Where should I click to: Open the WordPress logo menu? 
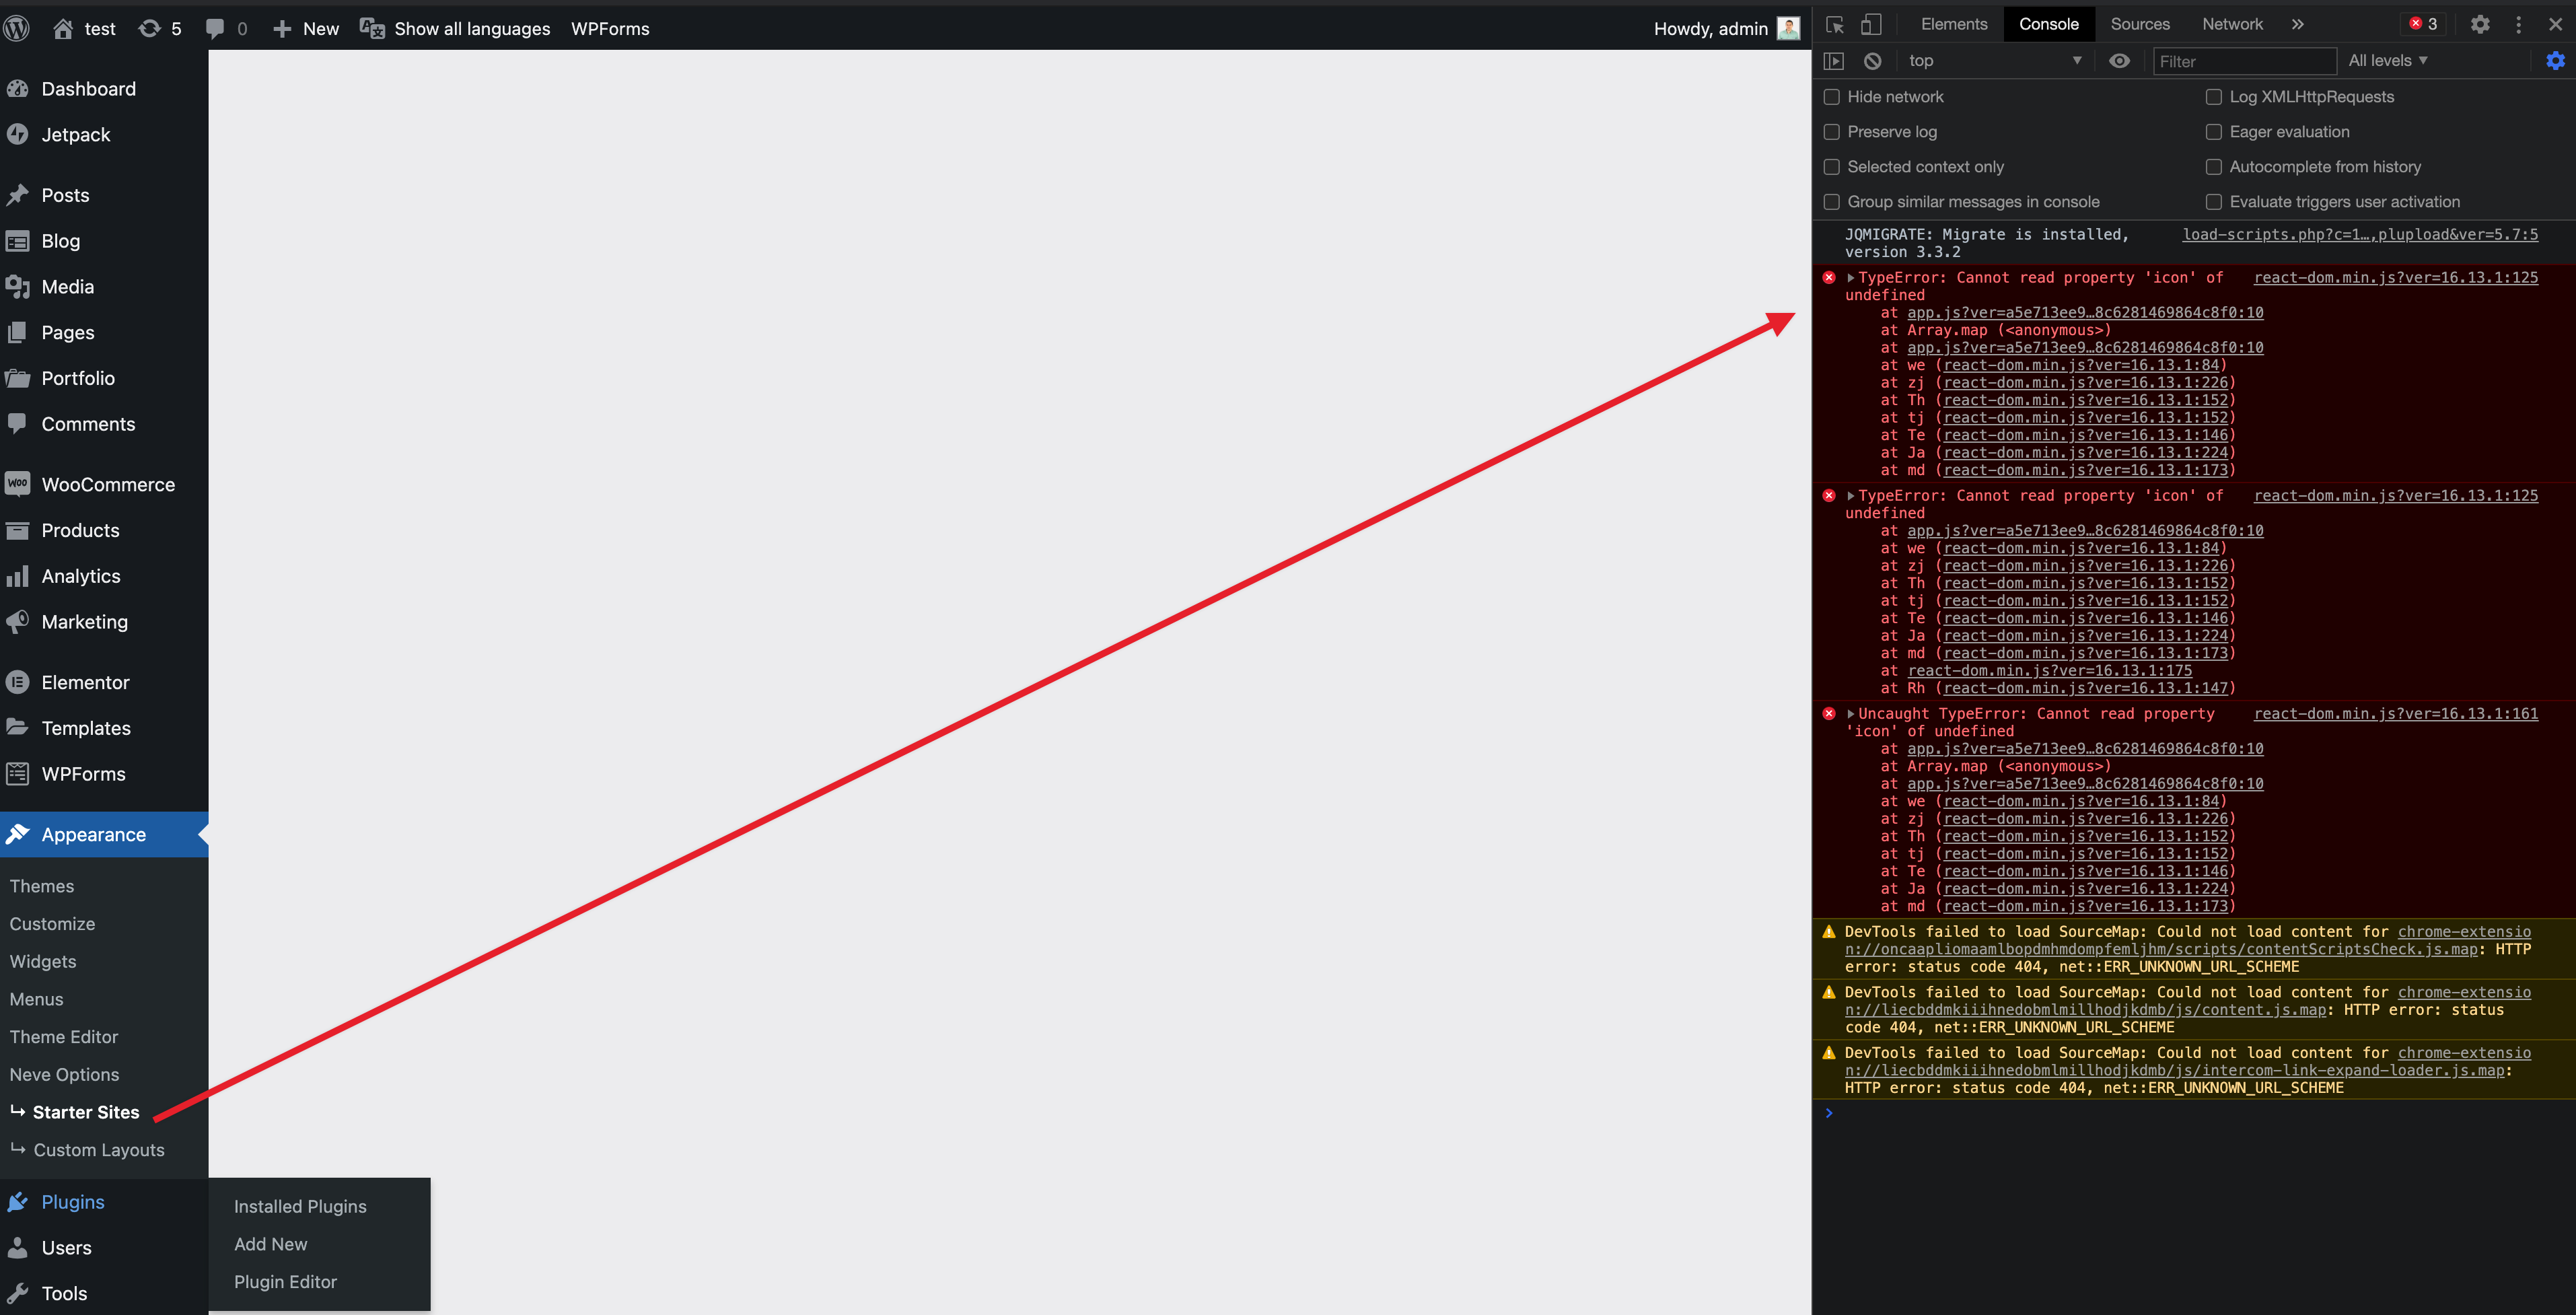(17, 28)
